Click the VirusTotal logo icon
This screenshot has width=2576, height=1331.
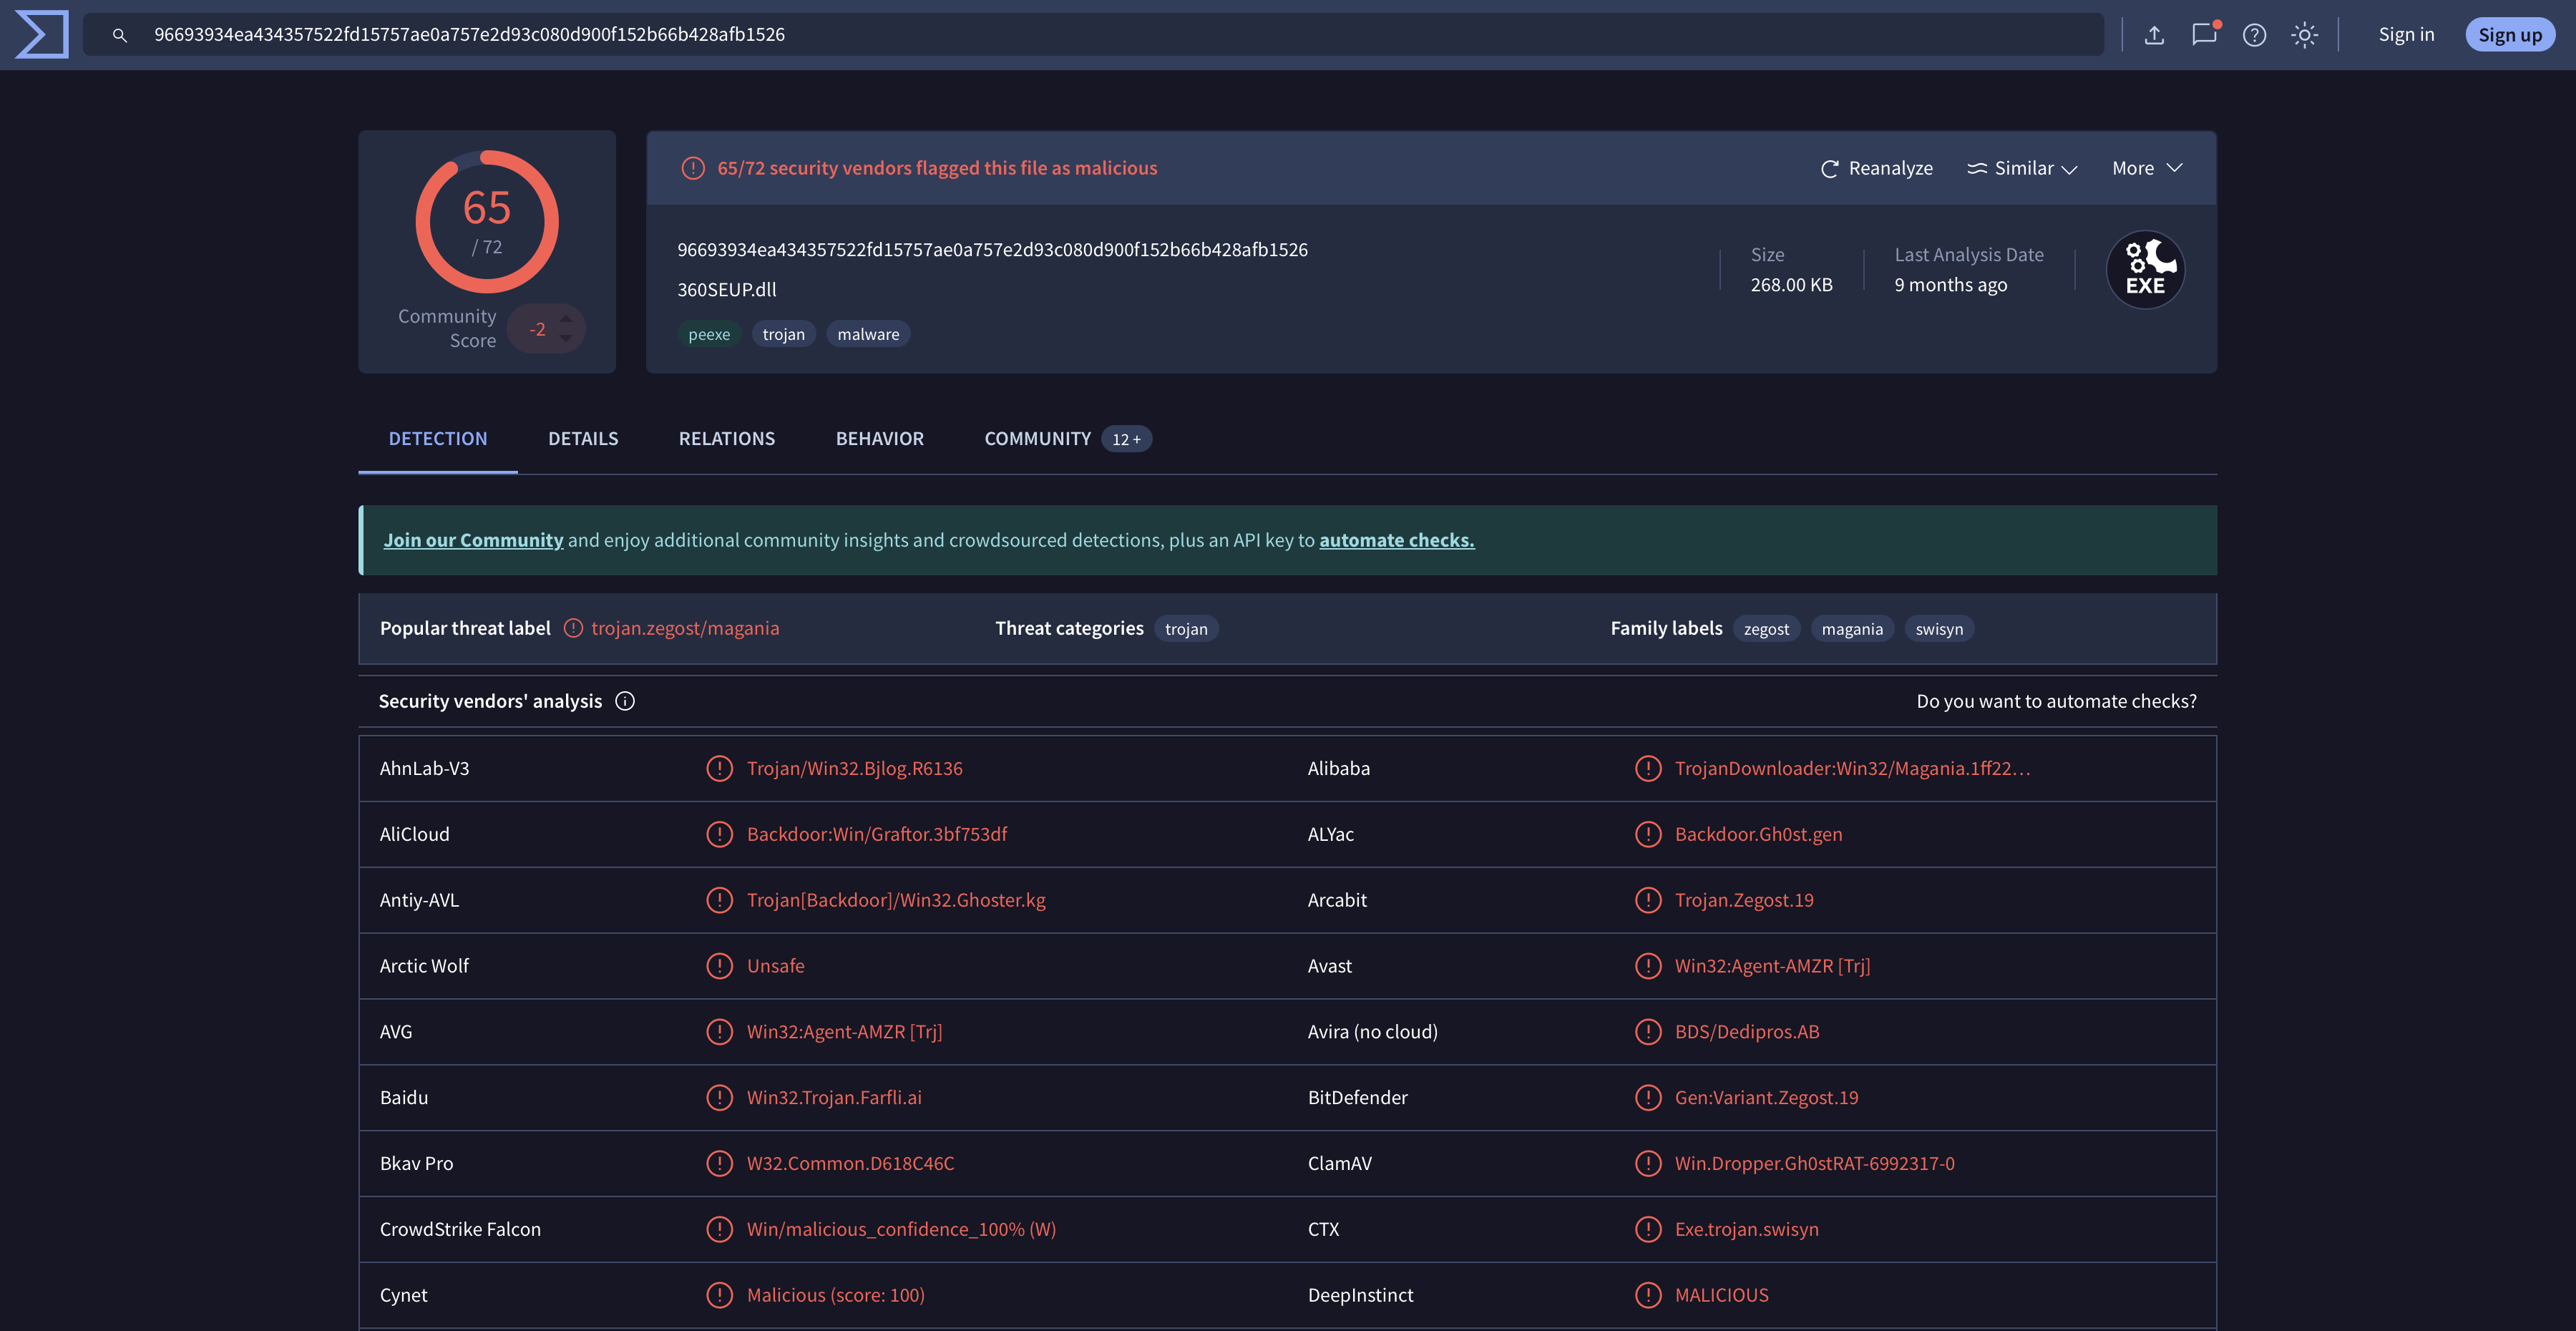coord(42,34)
